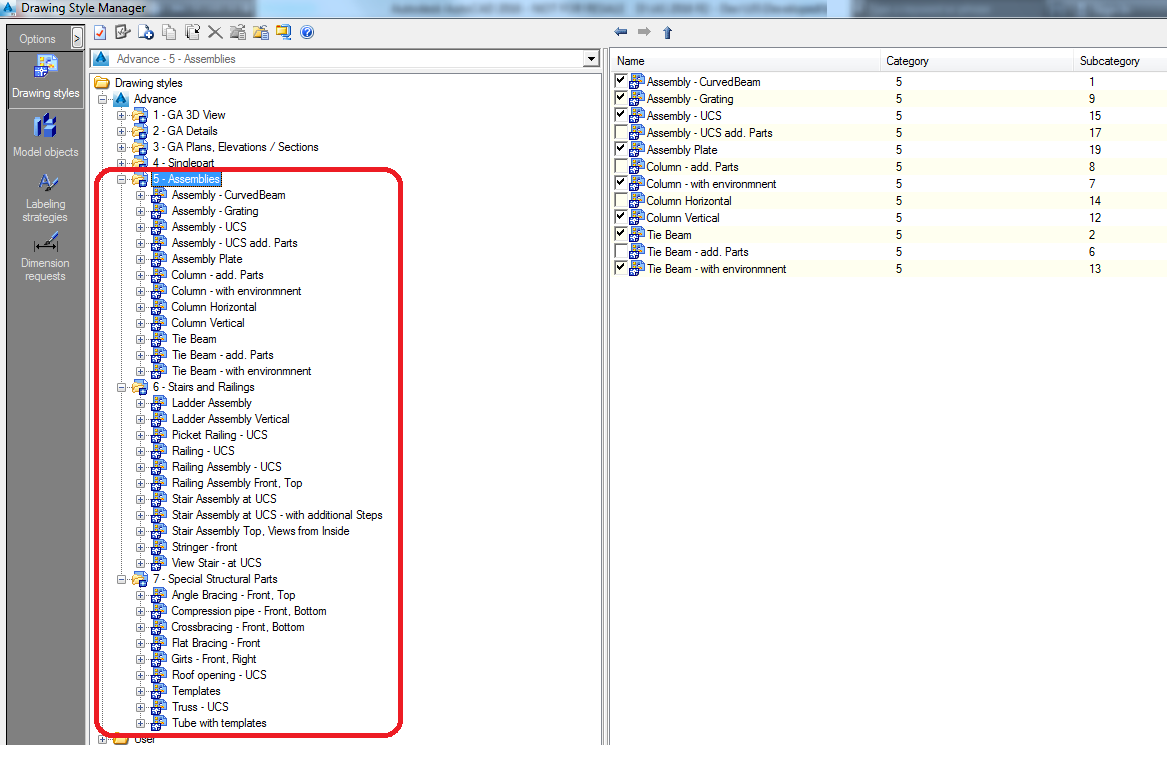
Task: Click the Advance node icon in tree
Action: [x=122, y=99]
